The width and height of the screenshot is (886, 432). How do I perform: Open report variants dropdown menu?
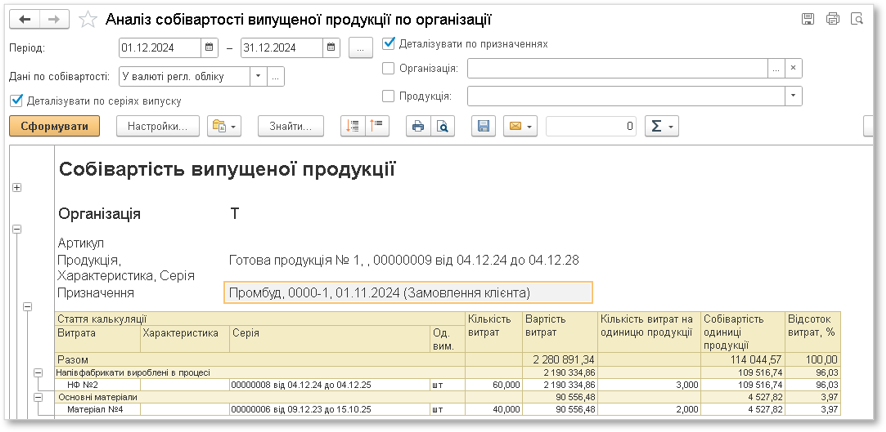click(224, 126)
